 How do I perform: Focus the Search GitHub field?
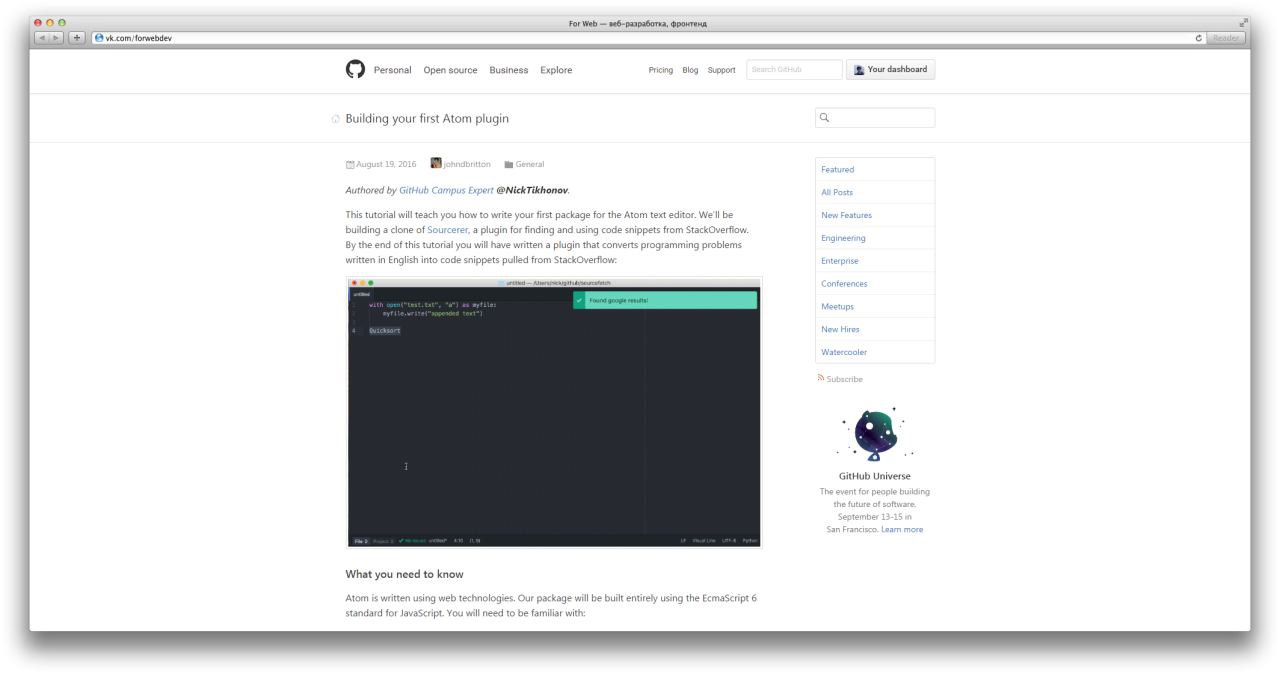click(x=794, y=69)
